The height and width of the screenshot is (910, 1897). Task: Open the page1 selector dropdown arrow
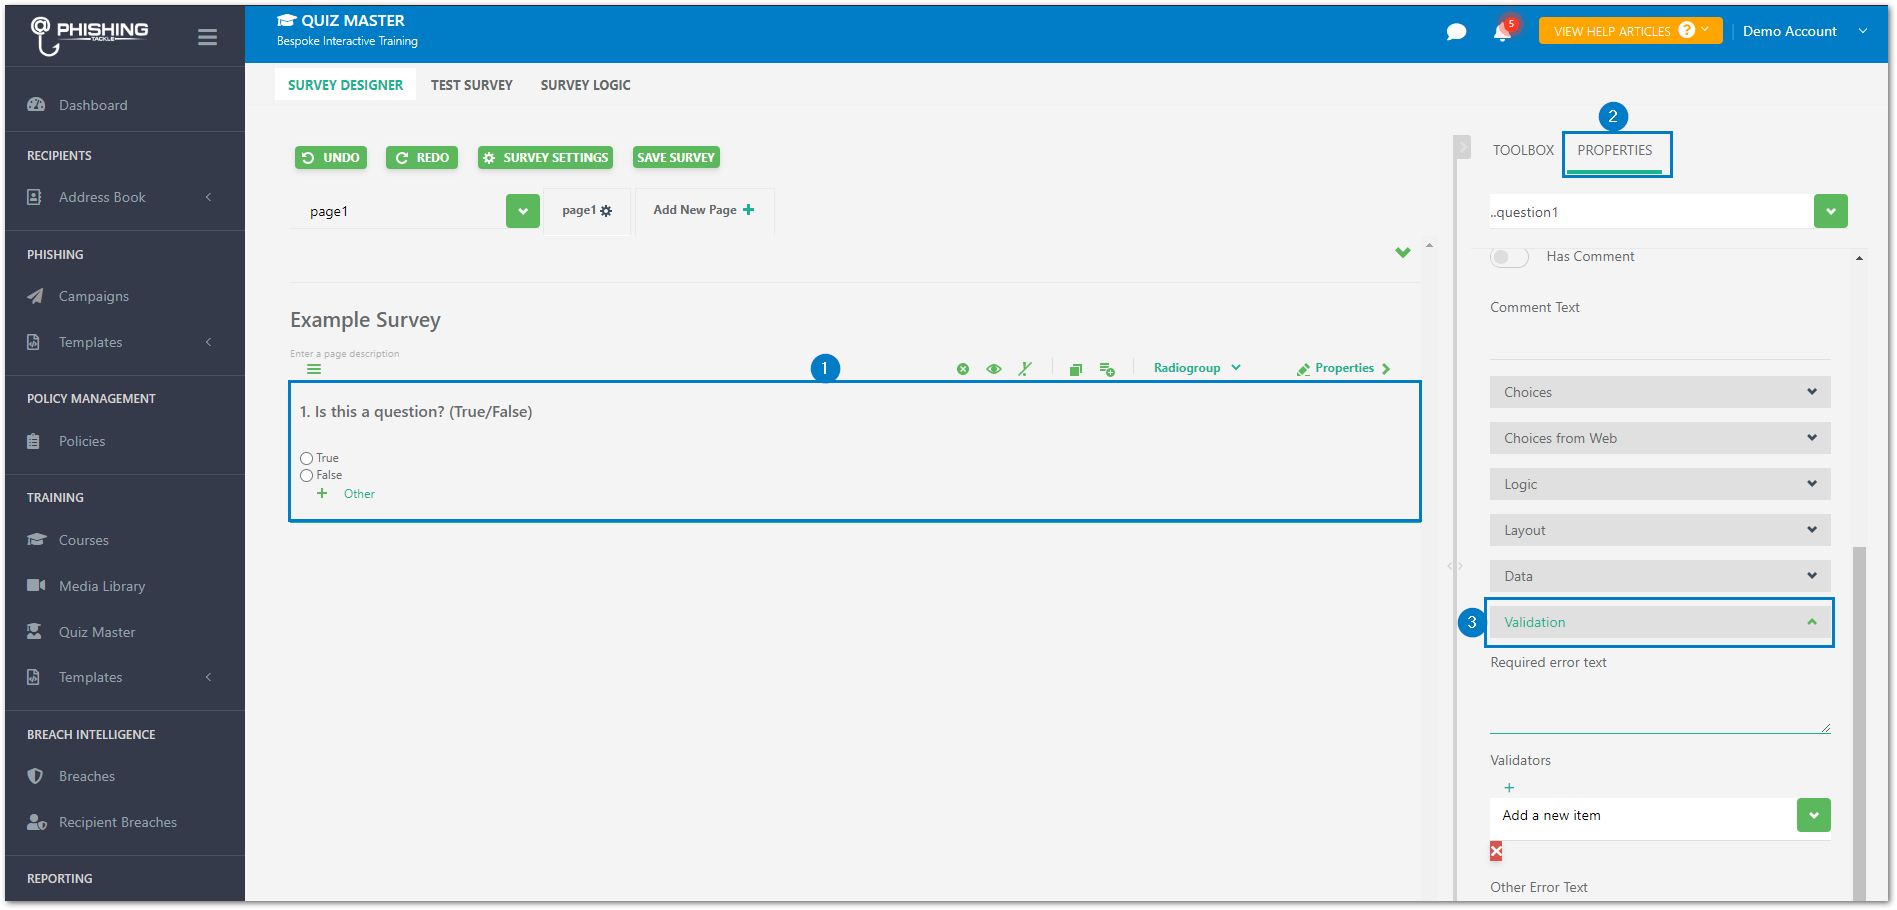pyautogui.click(x=523, y=211)
